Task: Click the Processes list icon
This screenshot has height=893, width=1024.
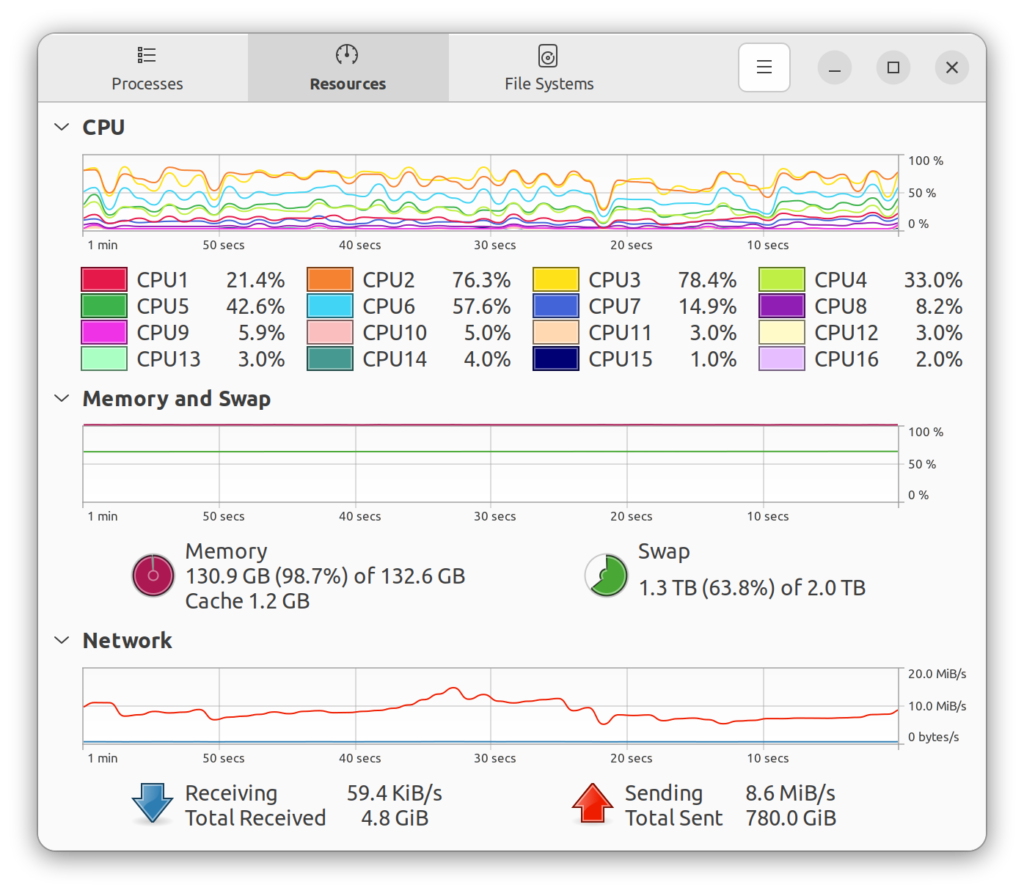Action: pyautogui.click(x=147, y=55)
